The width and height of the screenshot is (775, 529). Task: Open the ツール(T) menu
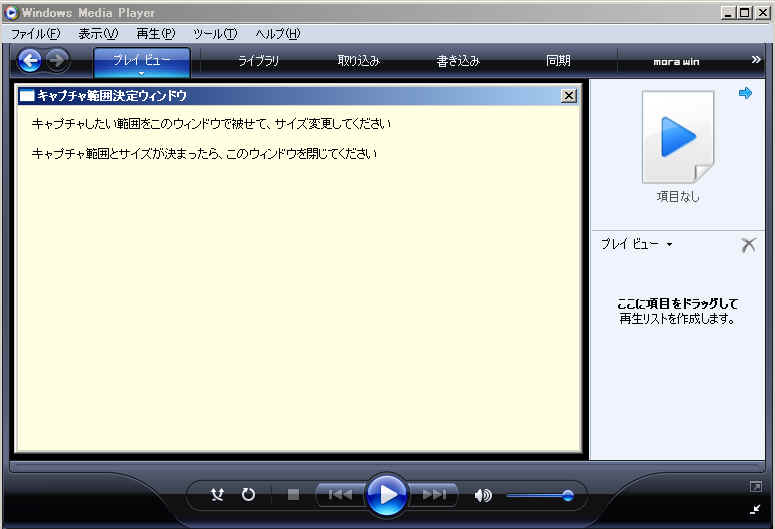click(x=215, y=34)
